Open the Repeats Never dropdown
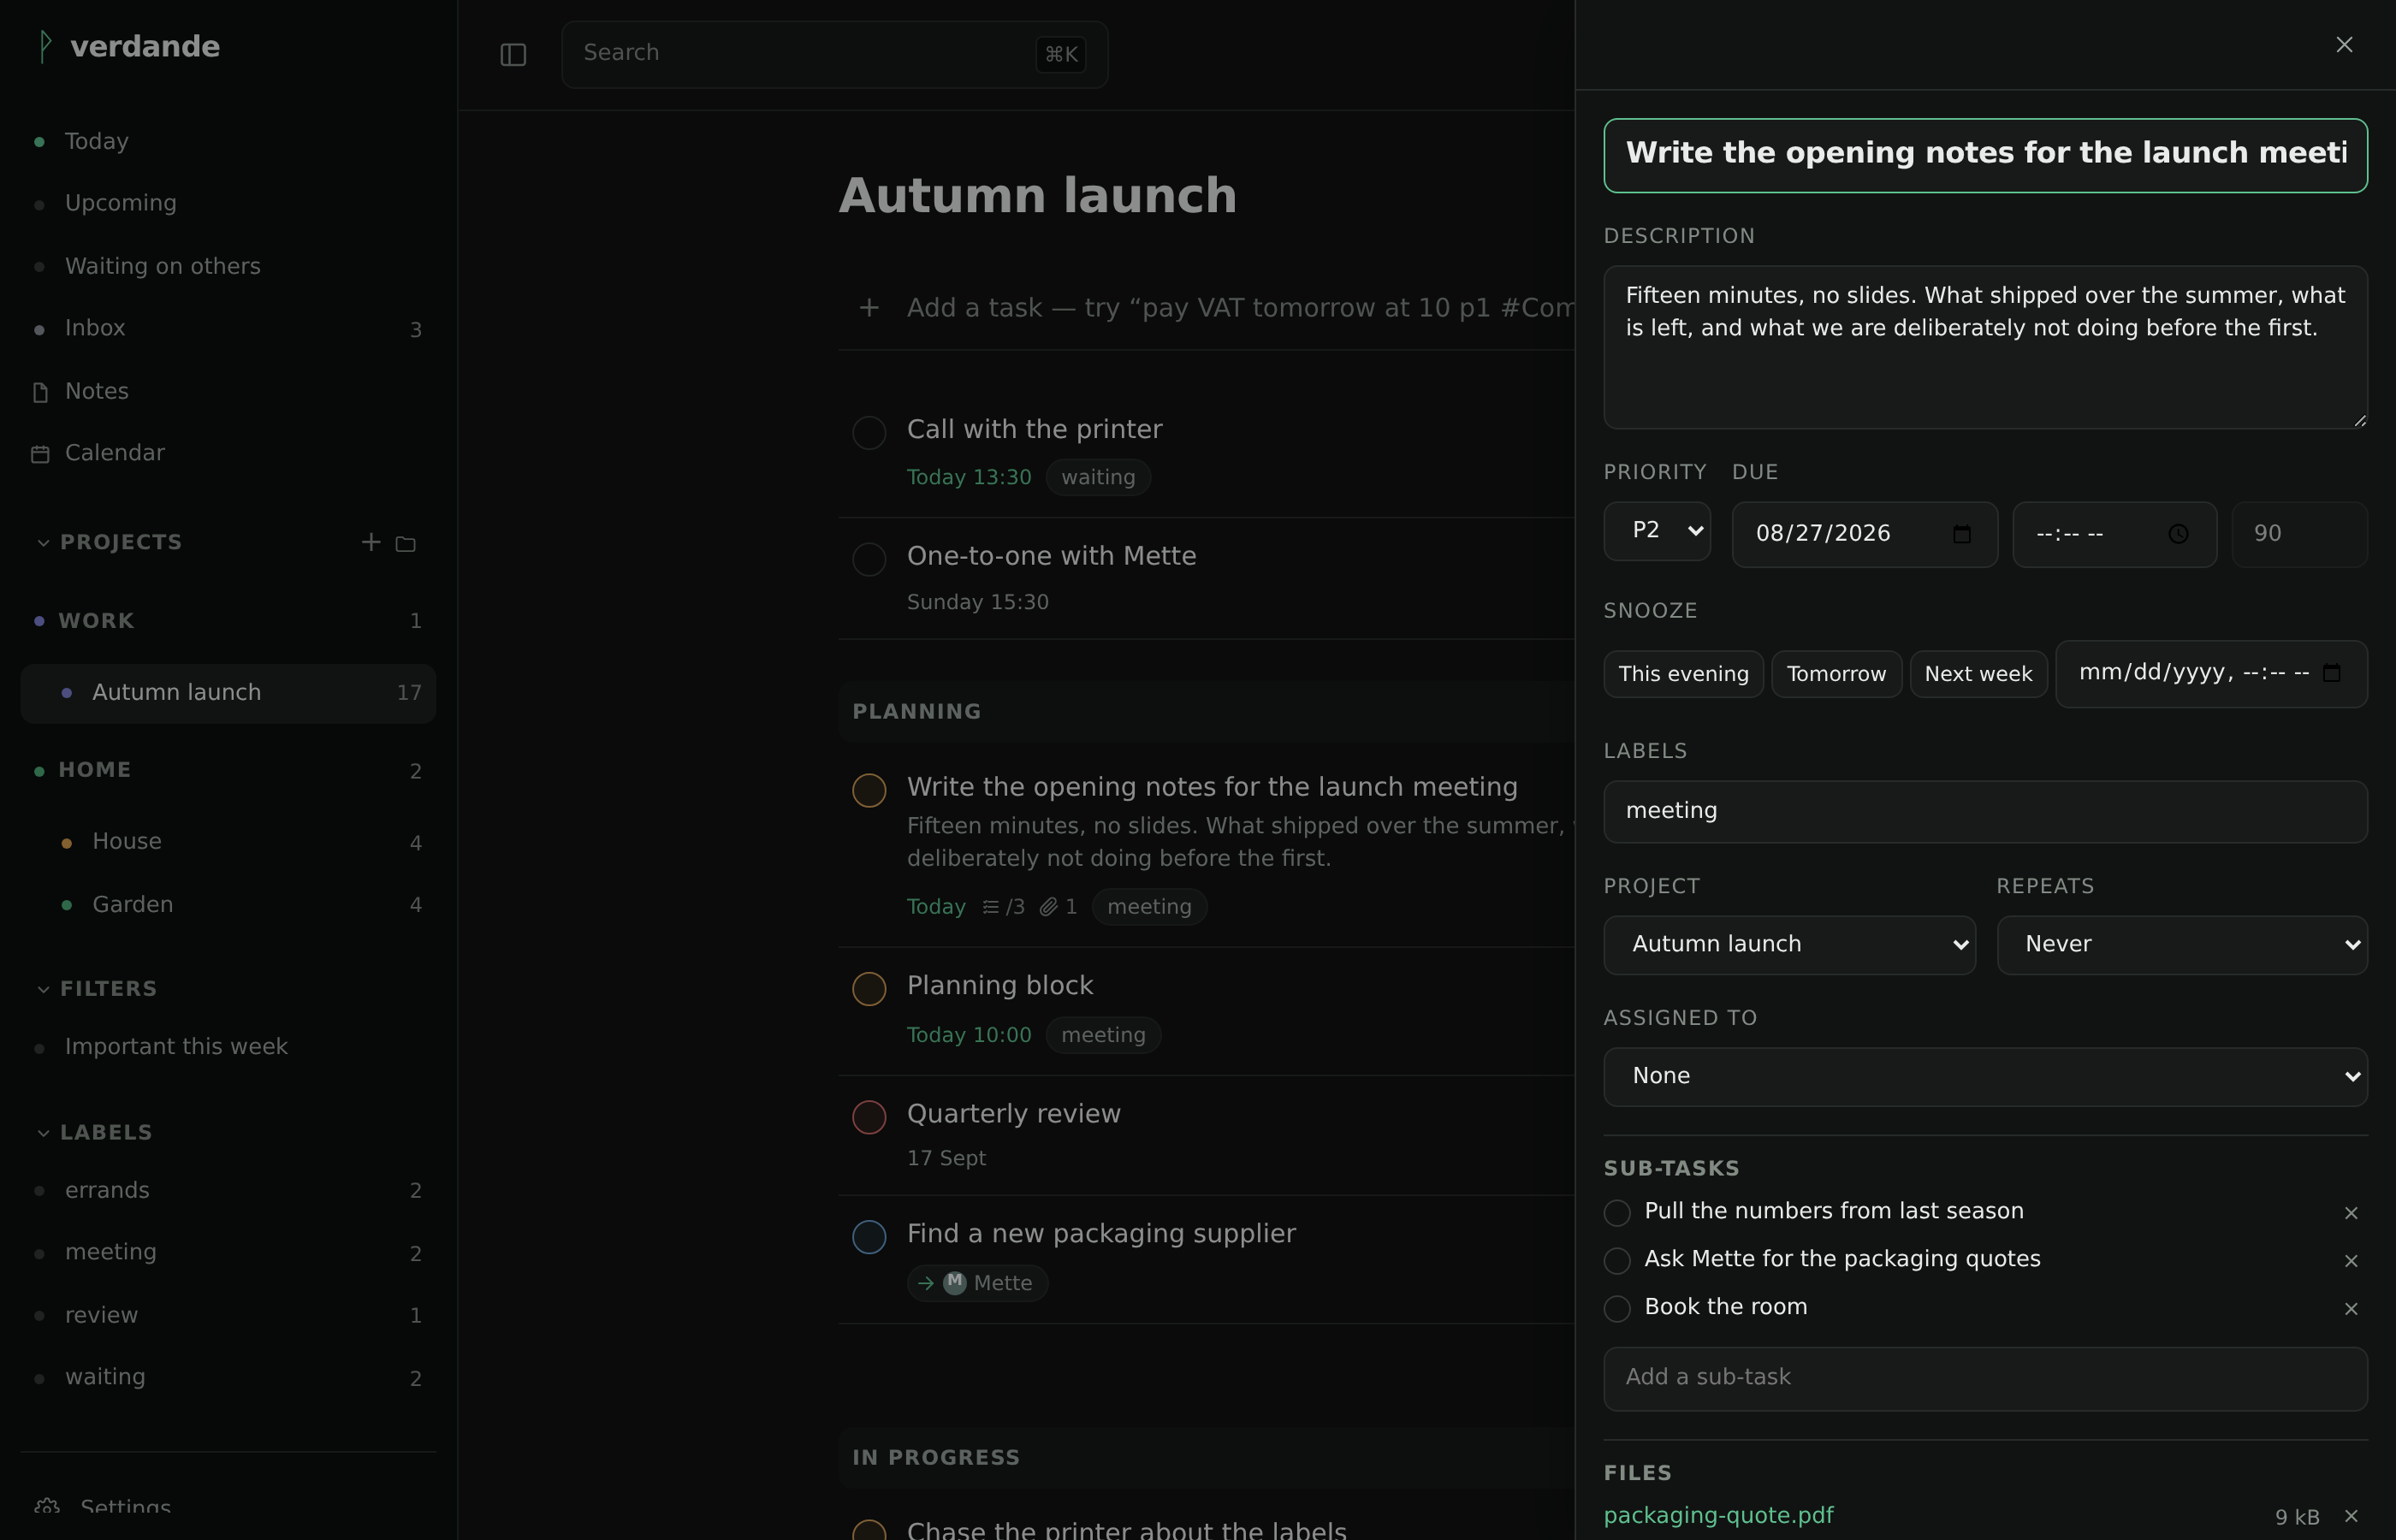 click(x=2182, y=945)
